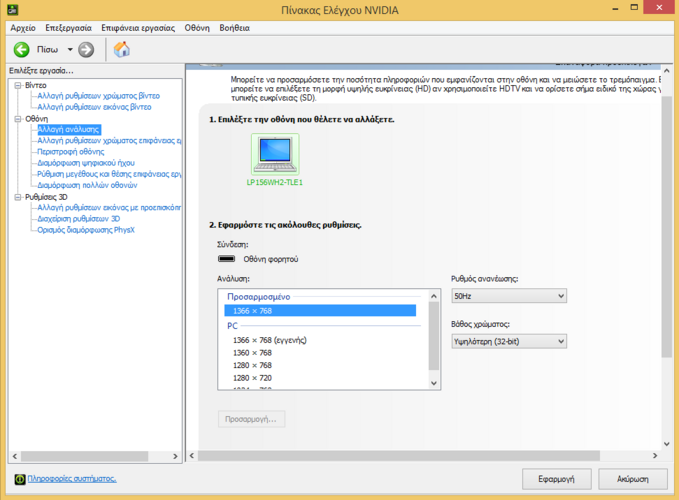Open the Επιφάνεια εργασίας menu
Image resolution: width=679 pixels, height=500 pixels.
tap(138, 28)
